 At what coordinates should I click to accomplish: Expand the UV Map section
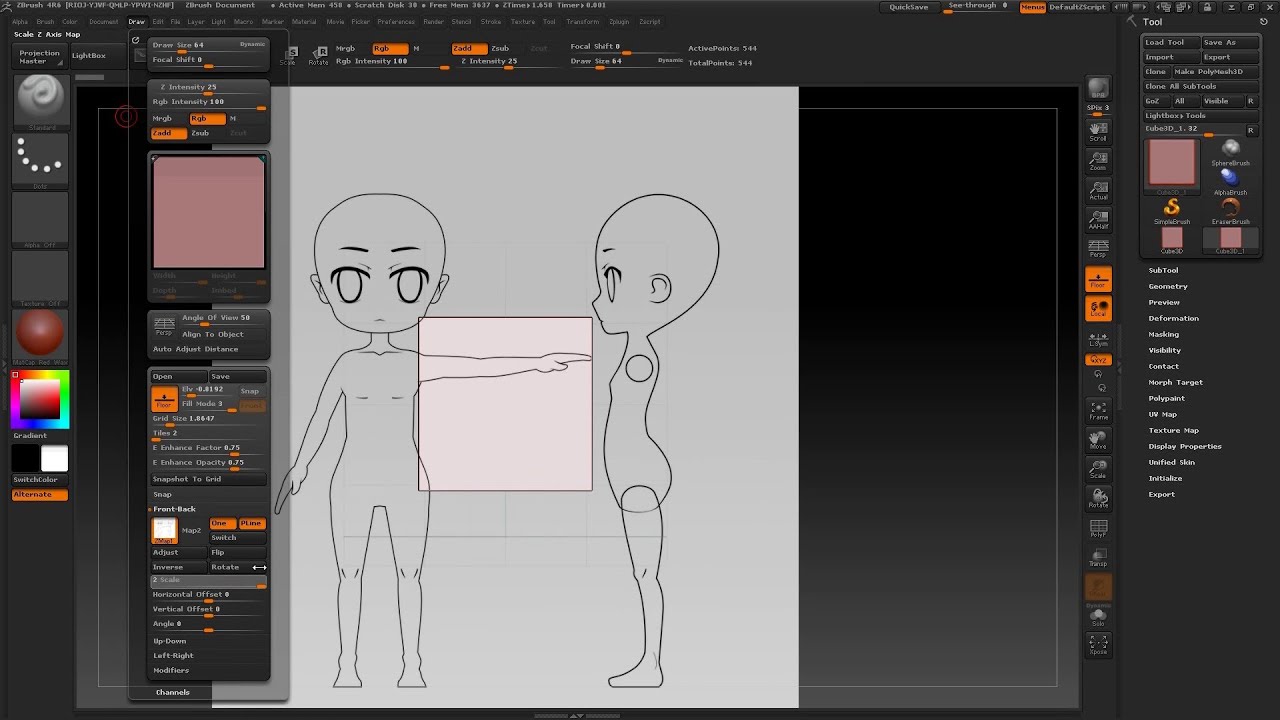pos(1162,414)
